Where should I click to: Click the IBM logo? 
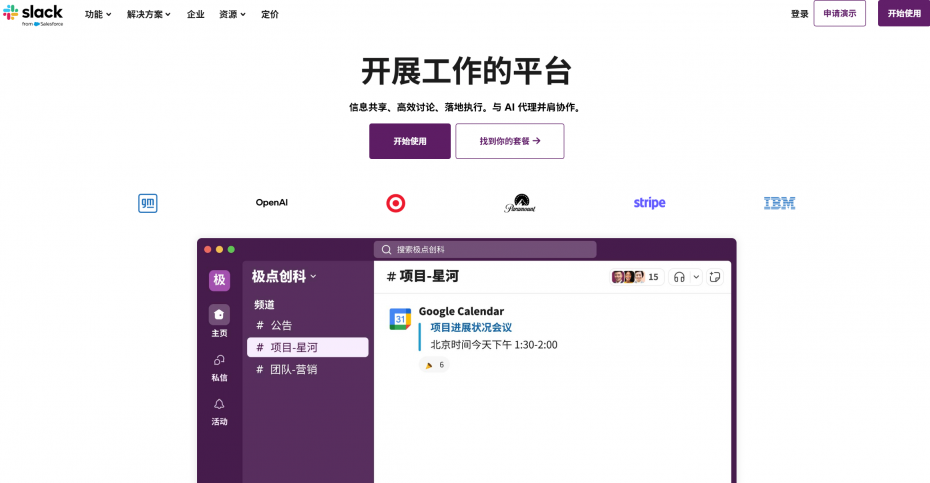click(779, 203)
